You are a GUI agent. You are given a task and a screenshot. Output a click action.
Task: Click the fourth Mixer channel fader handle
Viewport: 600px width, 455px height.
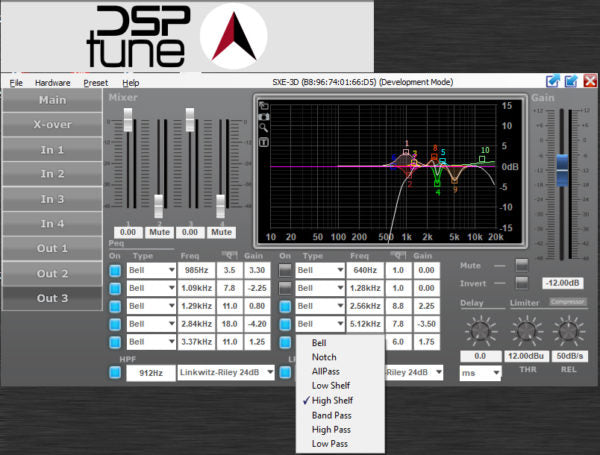[220, 206]
